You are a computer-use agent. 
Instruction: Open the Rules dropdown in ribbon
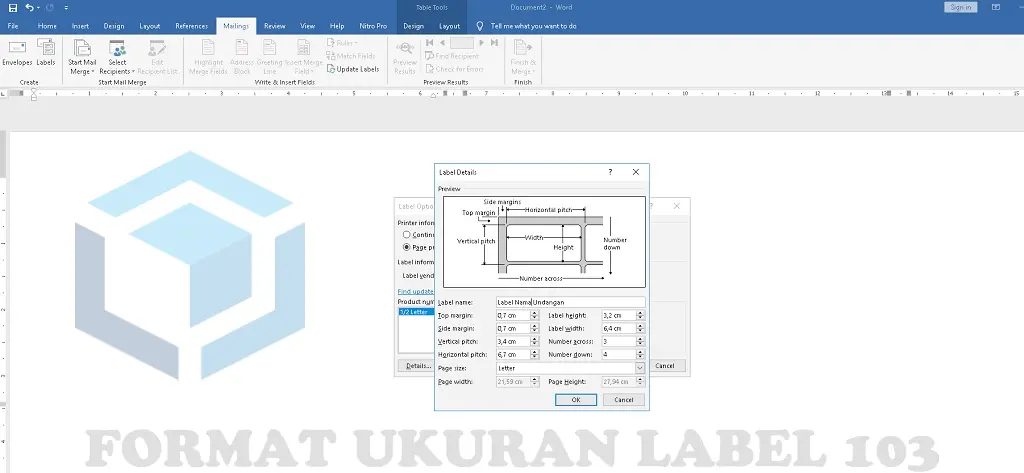click(x=342, y=43)
